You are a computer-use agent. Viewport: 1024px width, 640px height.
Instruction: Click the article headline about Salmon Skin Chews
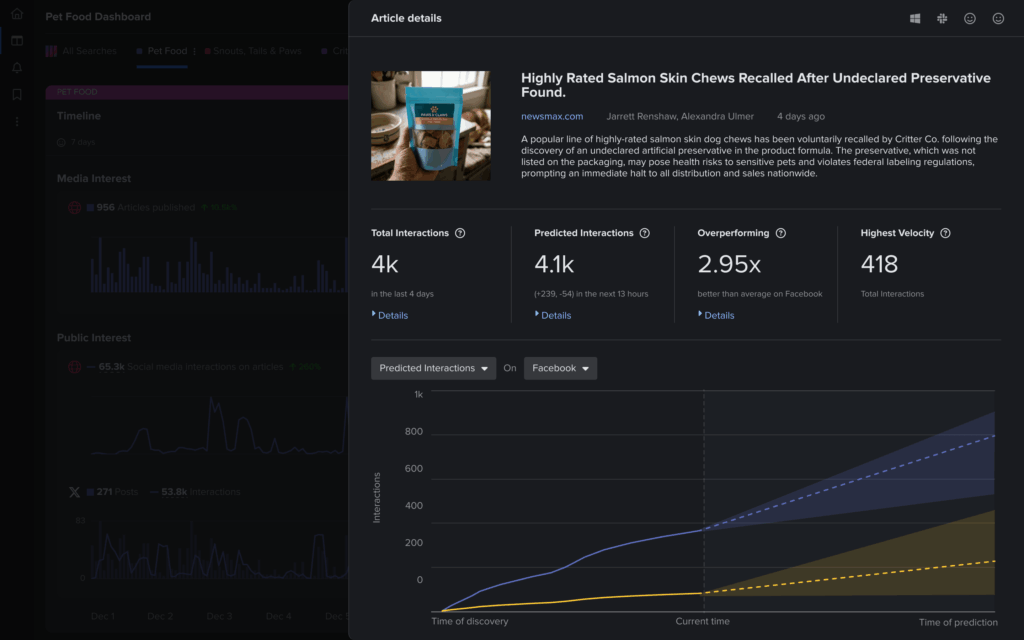[756, 85]
